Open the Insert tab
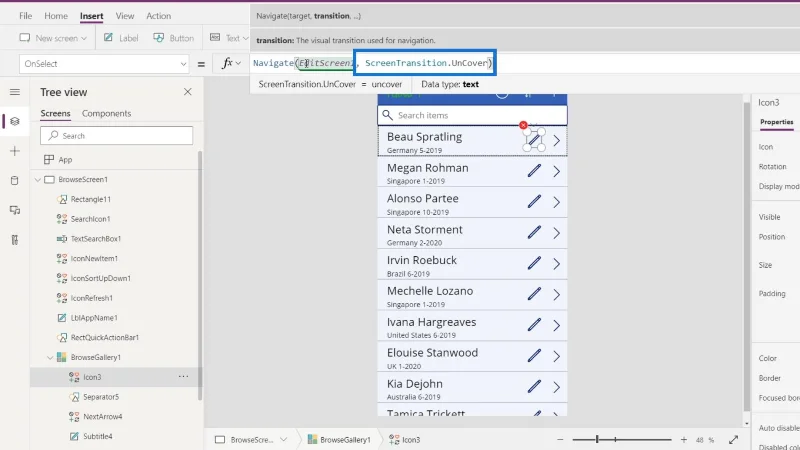This screenshot has width=800, height=450. [x=91, y=16]
